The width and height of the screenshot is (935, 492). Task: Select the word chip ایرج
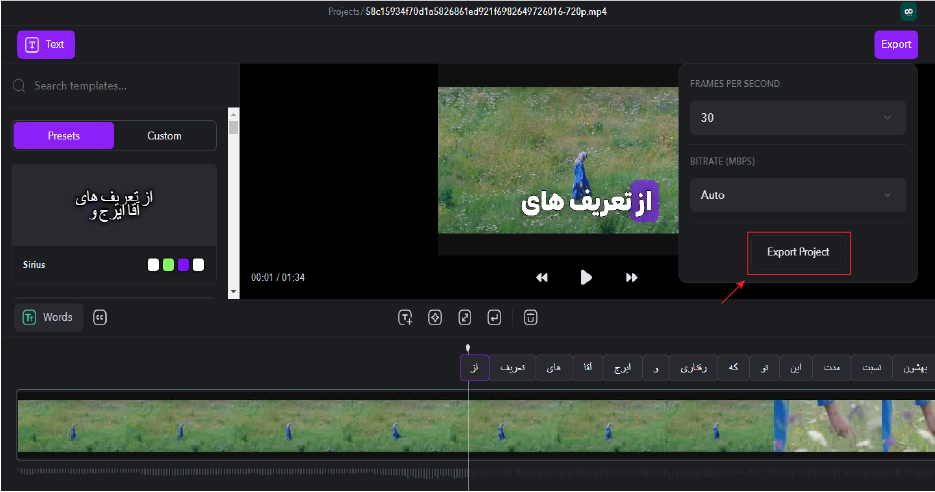coord(623,367)
